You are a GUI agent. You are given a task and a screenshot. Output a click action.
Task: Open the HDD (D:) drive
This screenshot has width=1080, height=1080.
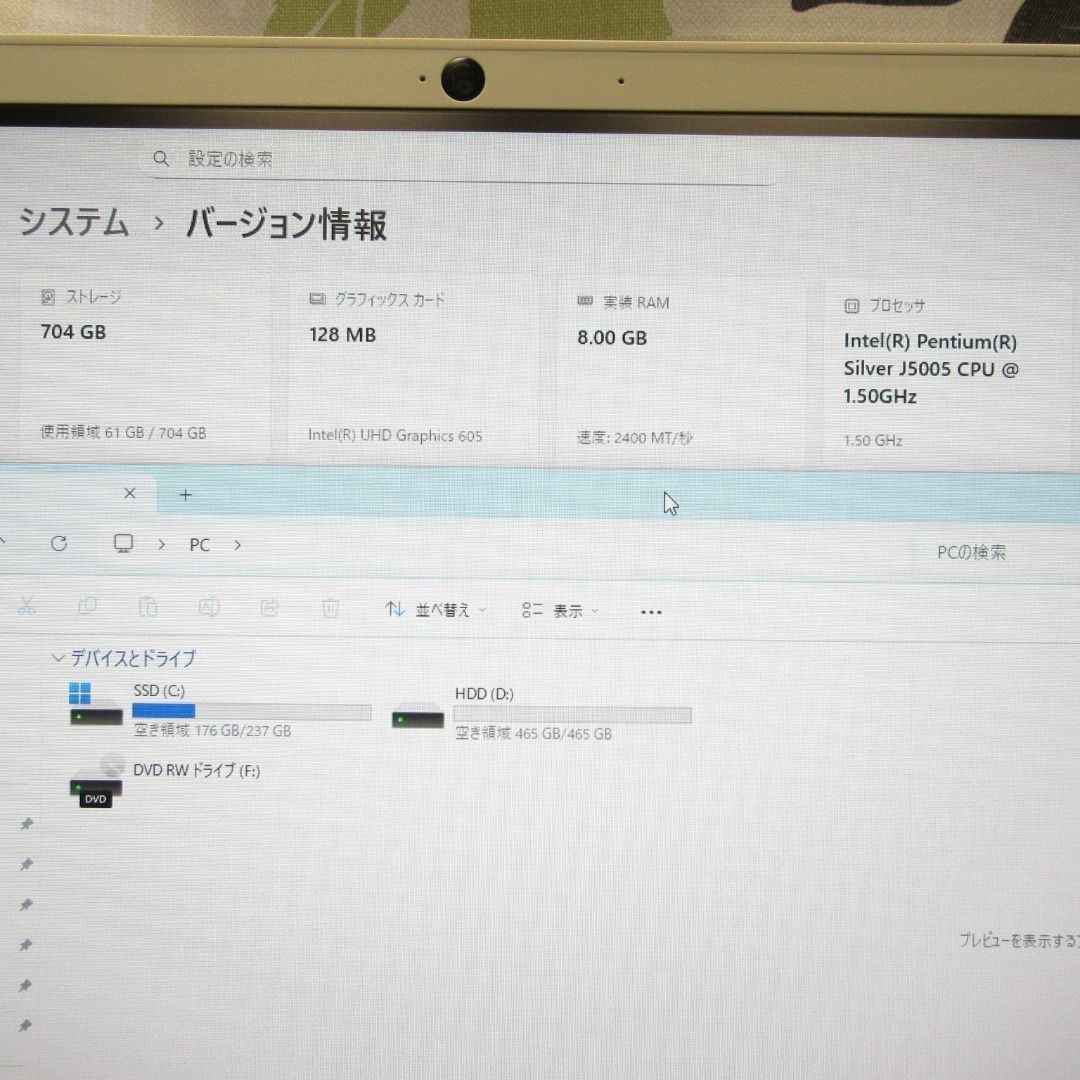click(485, 693)
